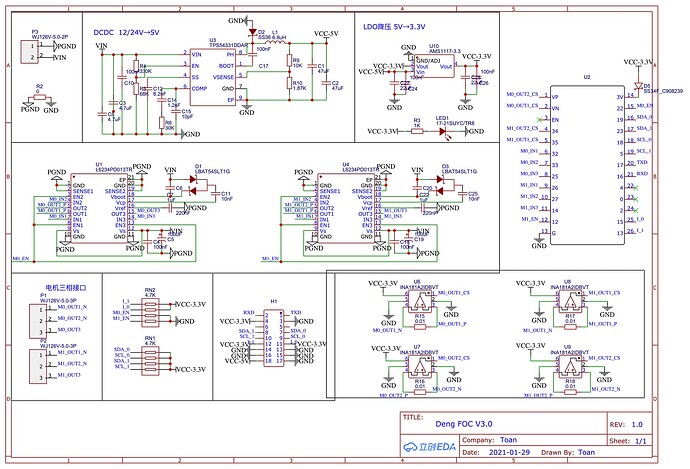The image size is (690, 469).
Task: Click the R2 zero-ohm resistor
Action: [x=40, y=97]
